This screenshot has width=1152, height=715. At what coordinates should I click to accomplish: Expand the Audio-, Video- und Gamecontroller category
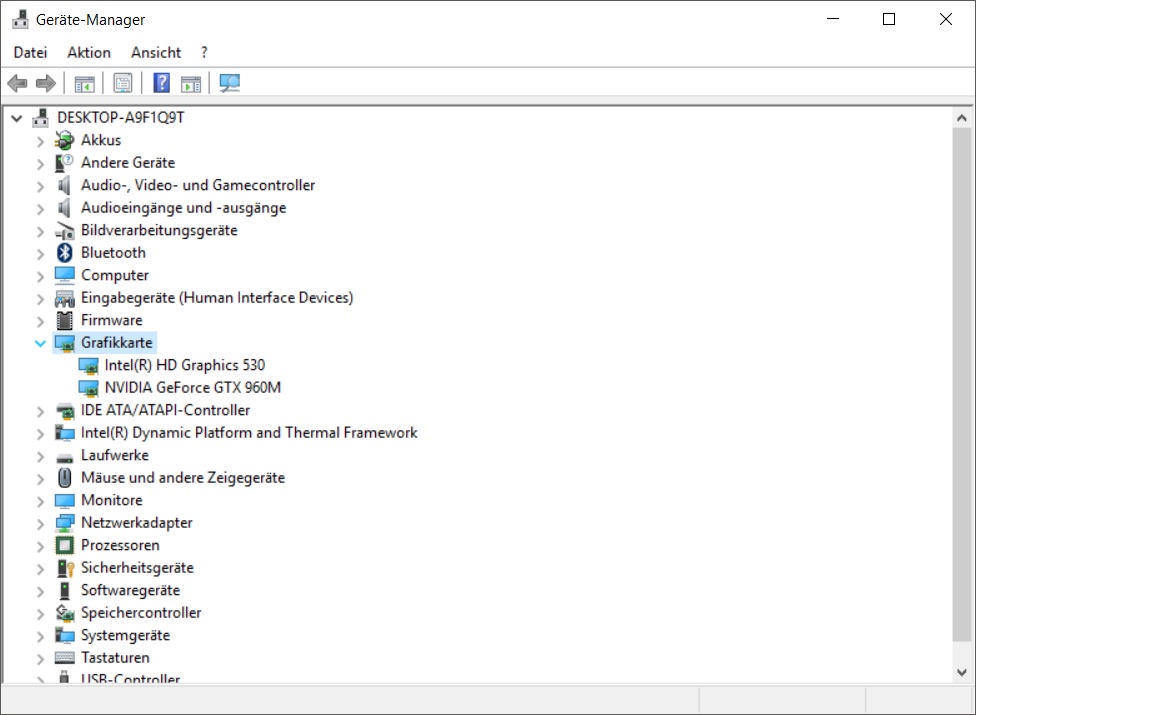40,186
